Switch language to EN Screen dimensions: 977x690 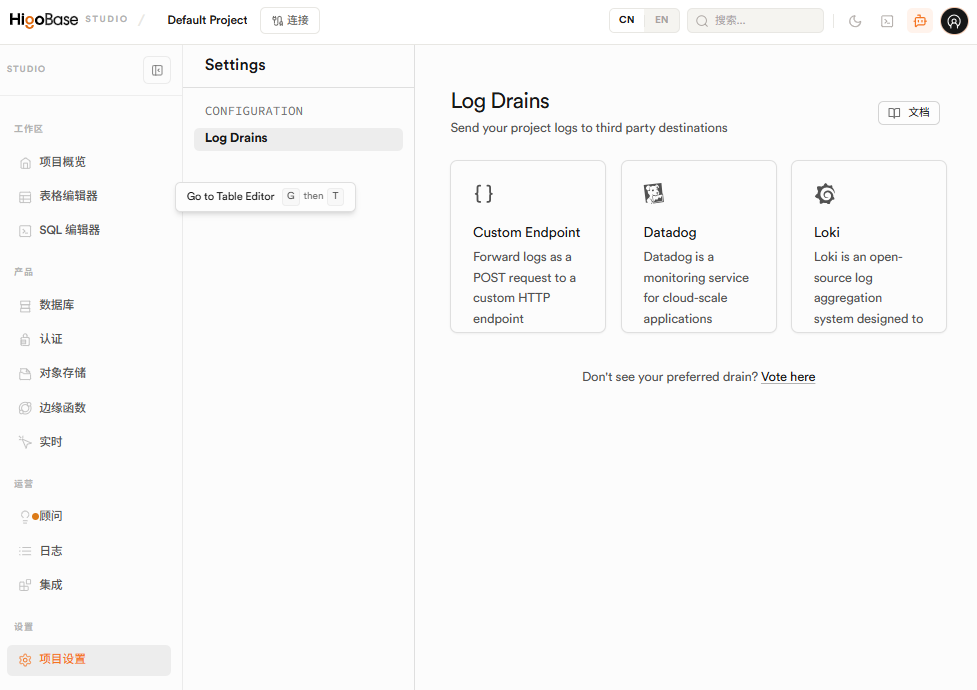point(662,20)
